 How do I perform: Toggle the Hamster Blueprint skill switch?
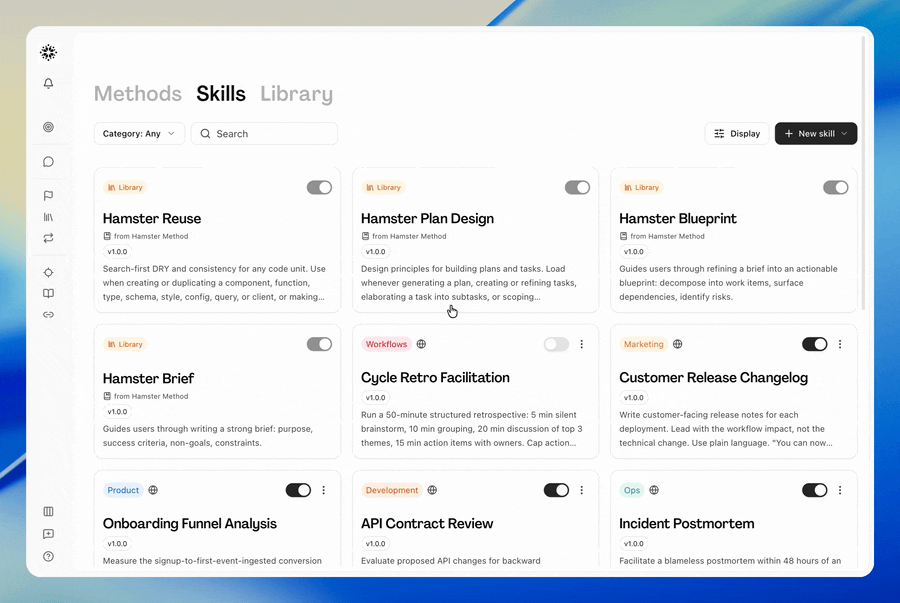(x=836, y=188)
